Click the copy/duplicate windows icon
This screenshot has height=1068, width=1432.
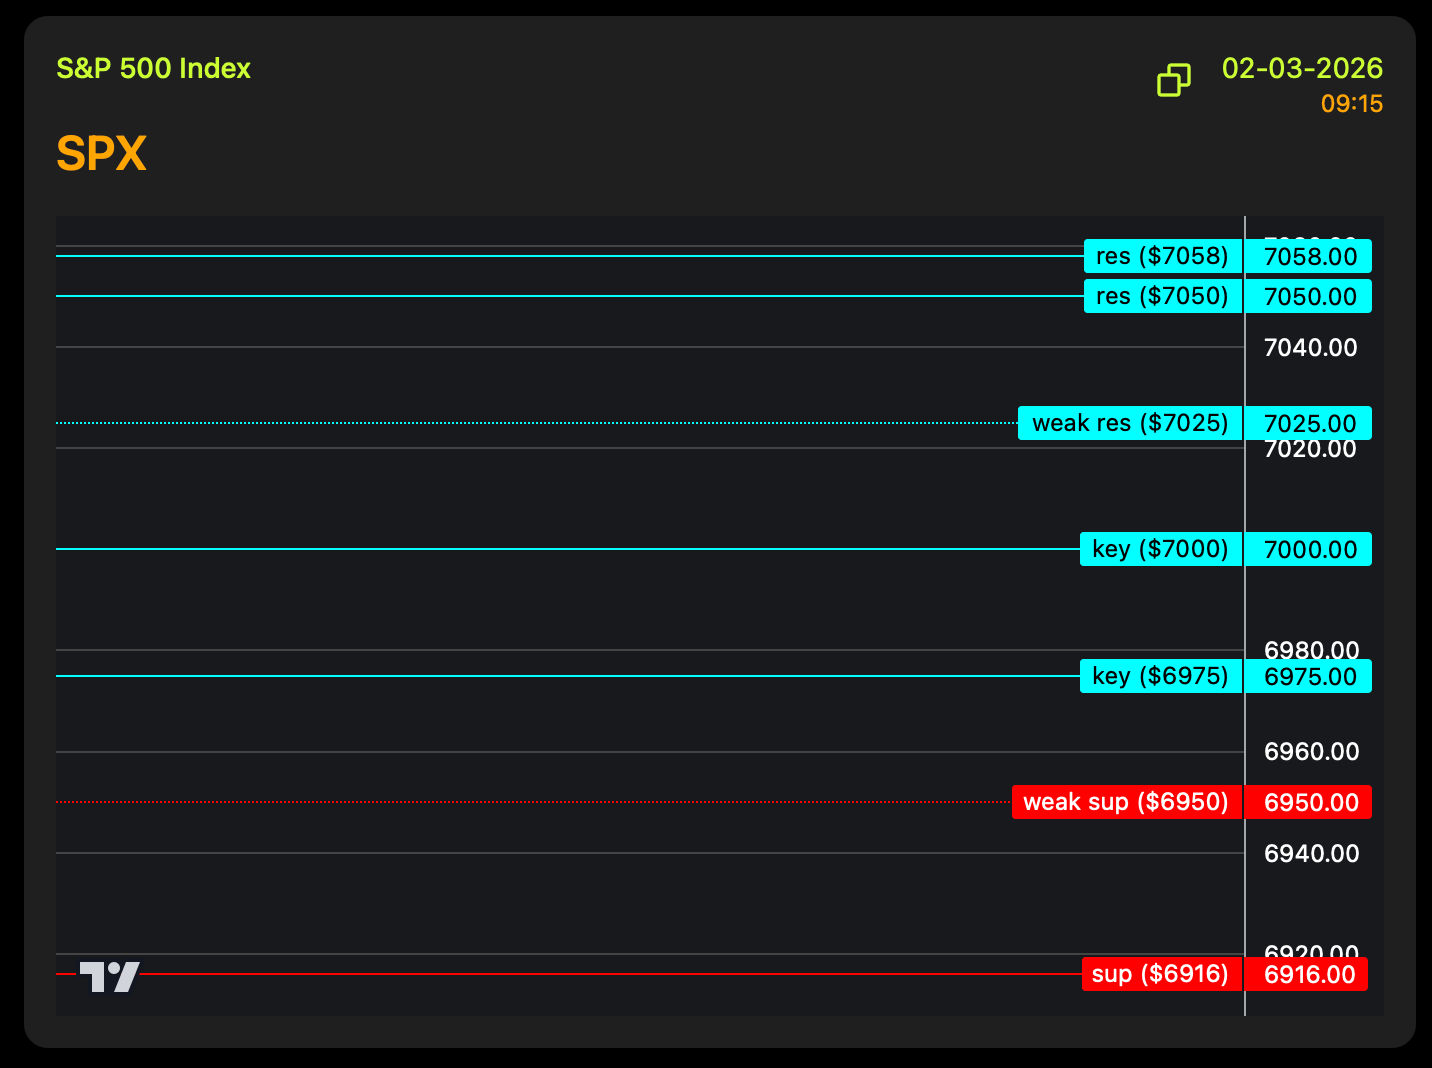point(1174,80)
